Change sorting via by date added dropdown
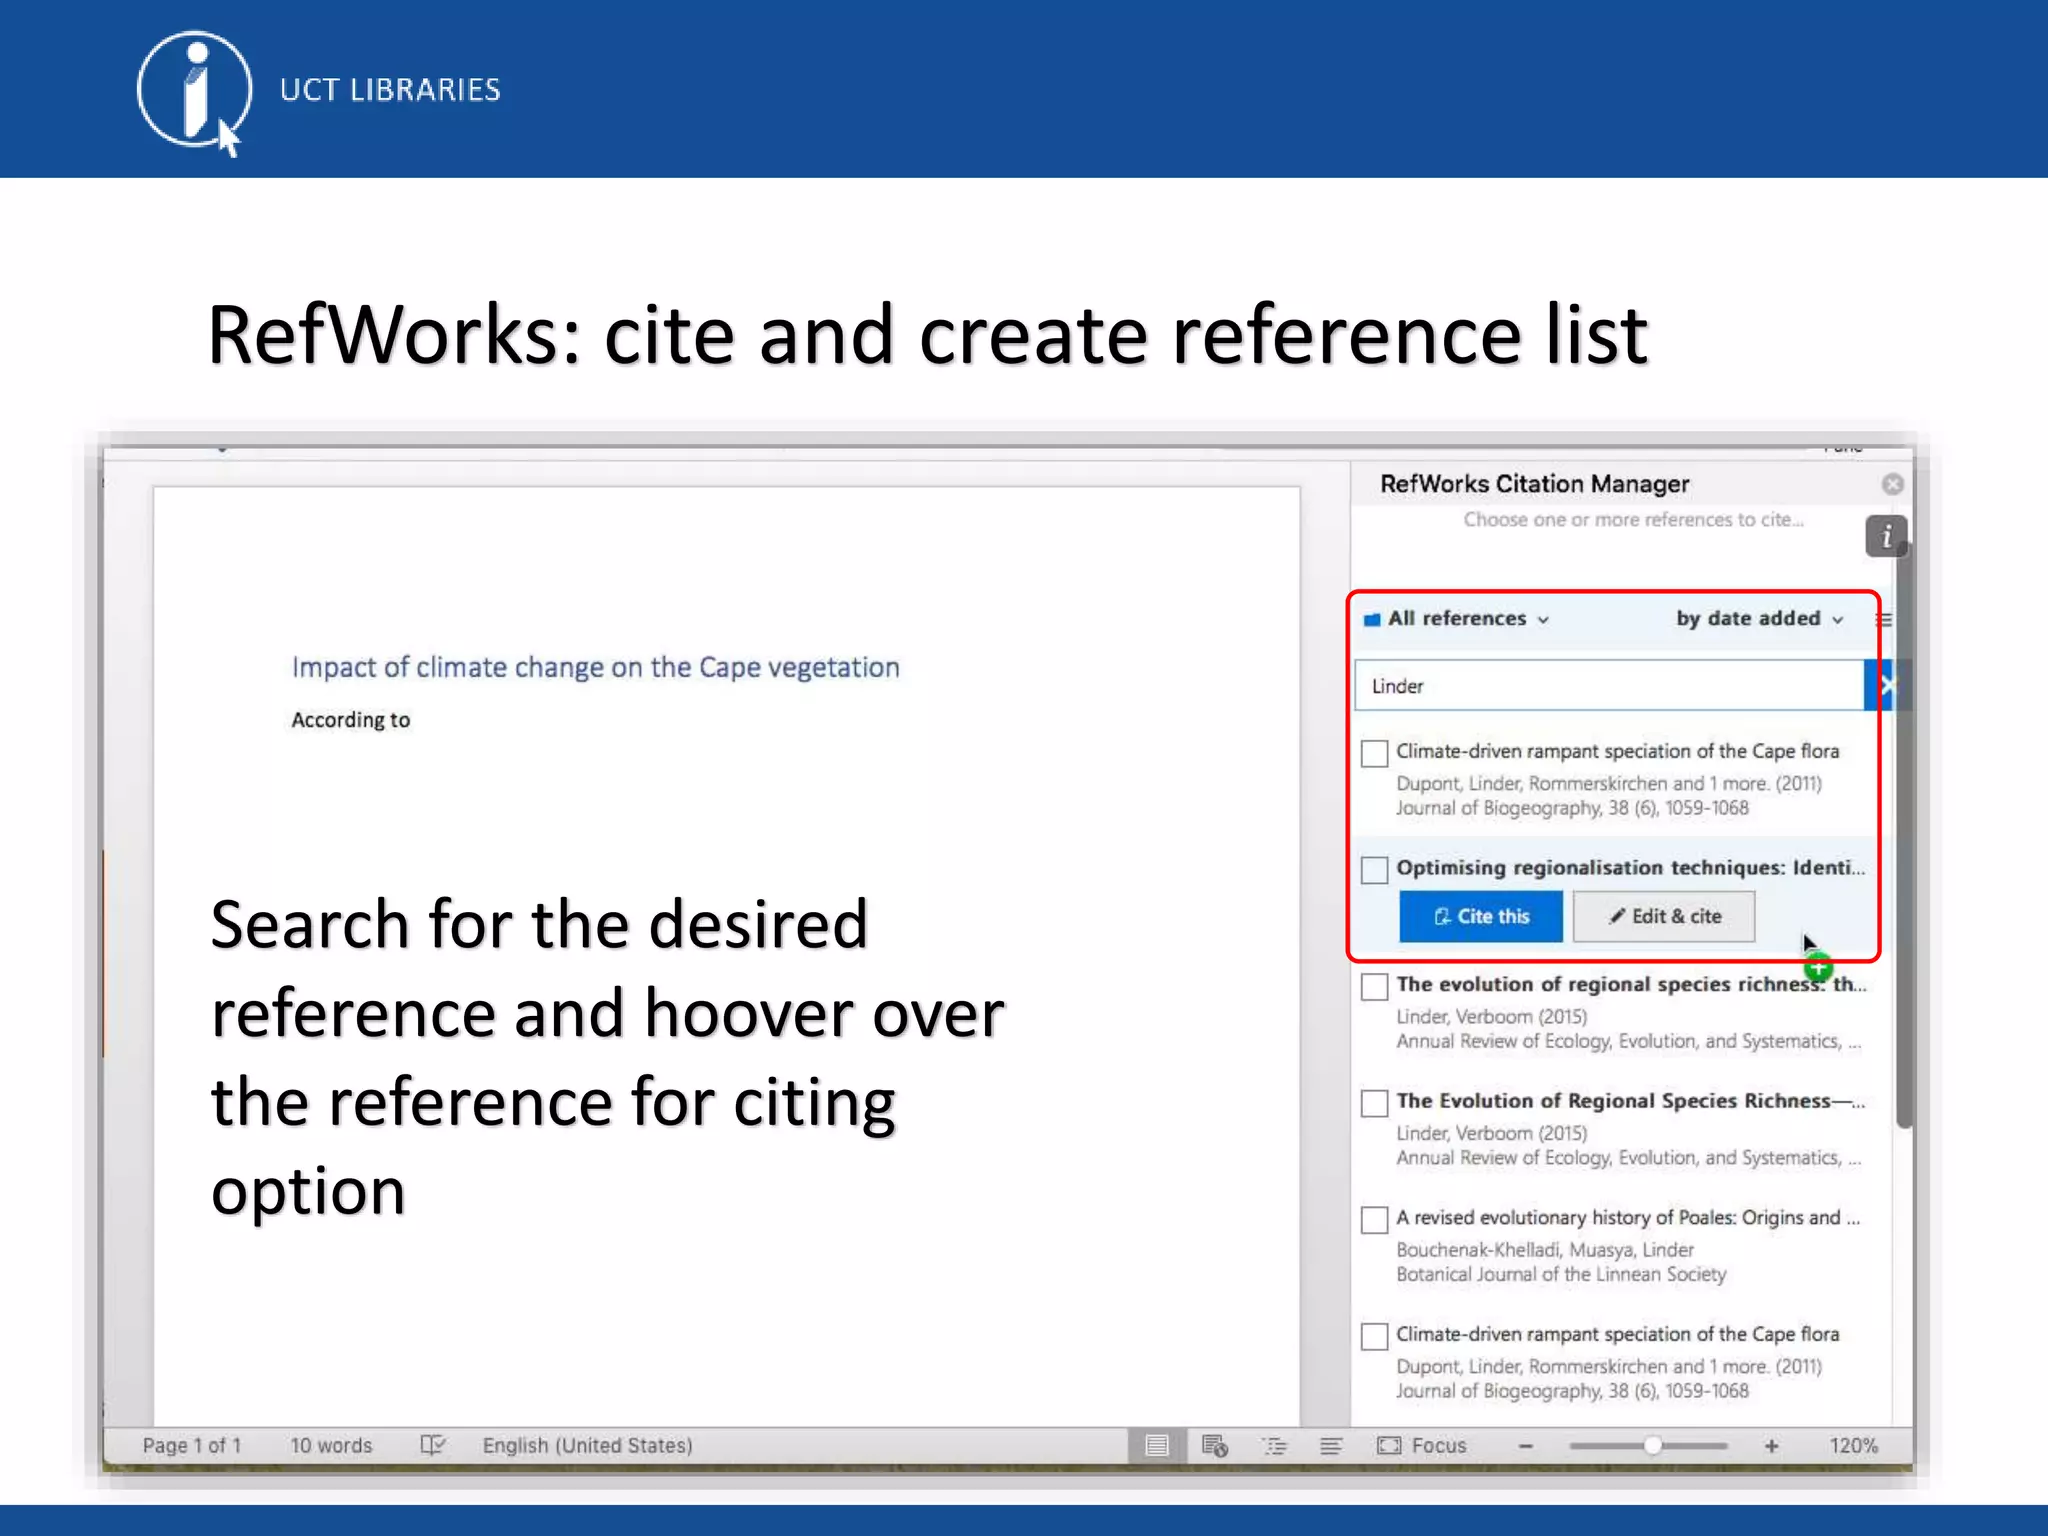The width and height of the screenshot is (2048, 1536). click(1759, 619)
